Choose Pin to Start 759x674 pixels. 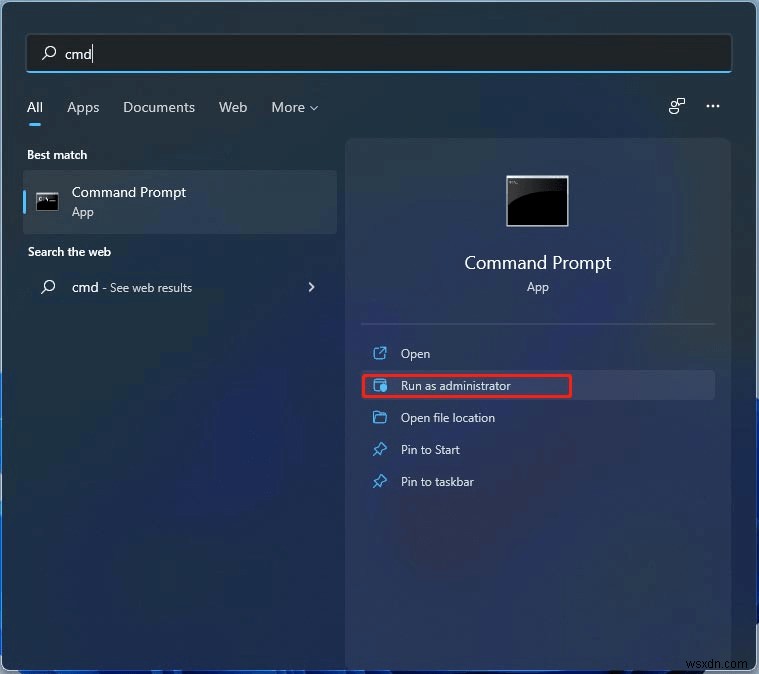(538, 450)
